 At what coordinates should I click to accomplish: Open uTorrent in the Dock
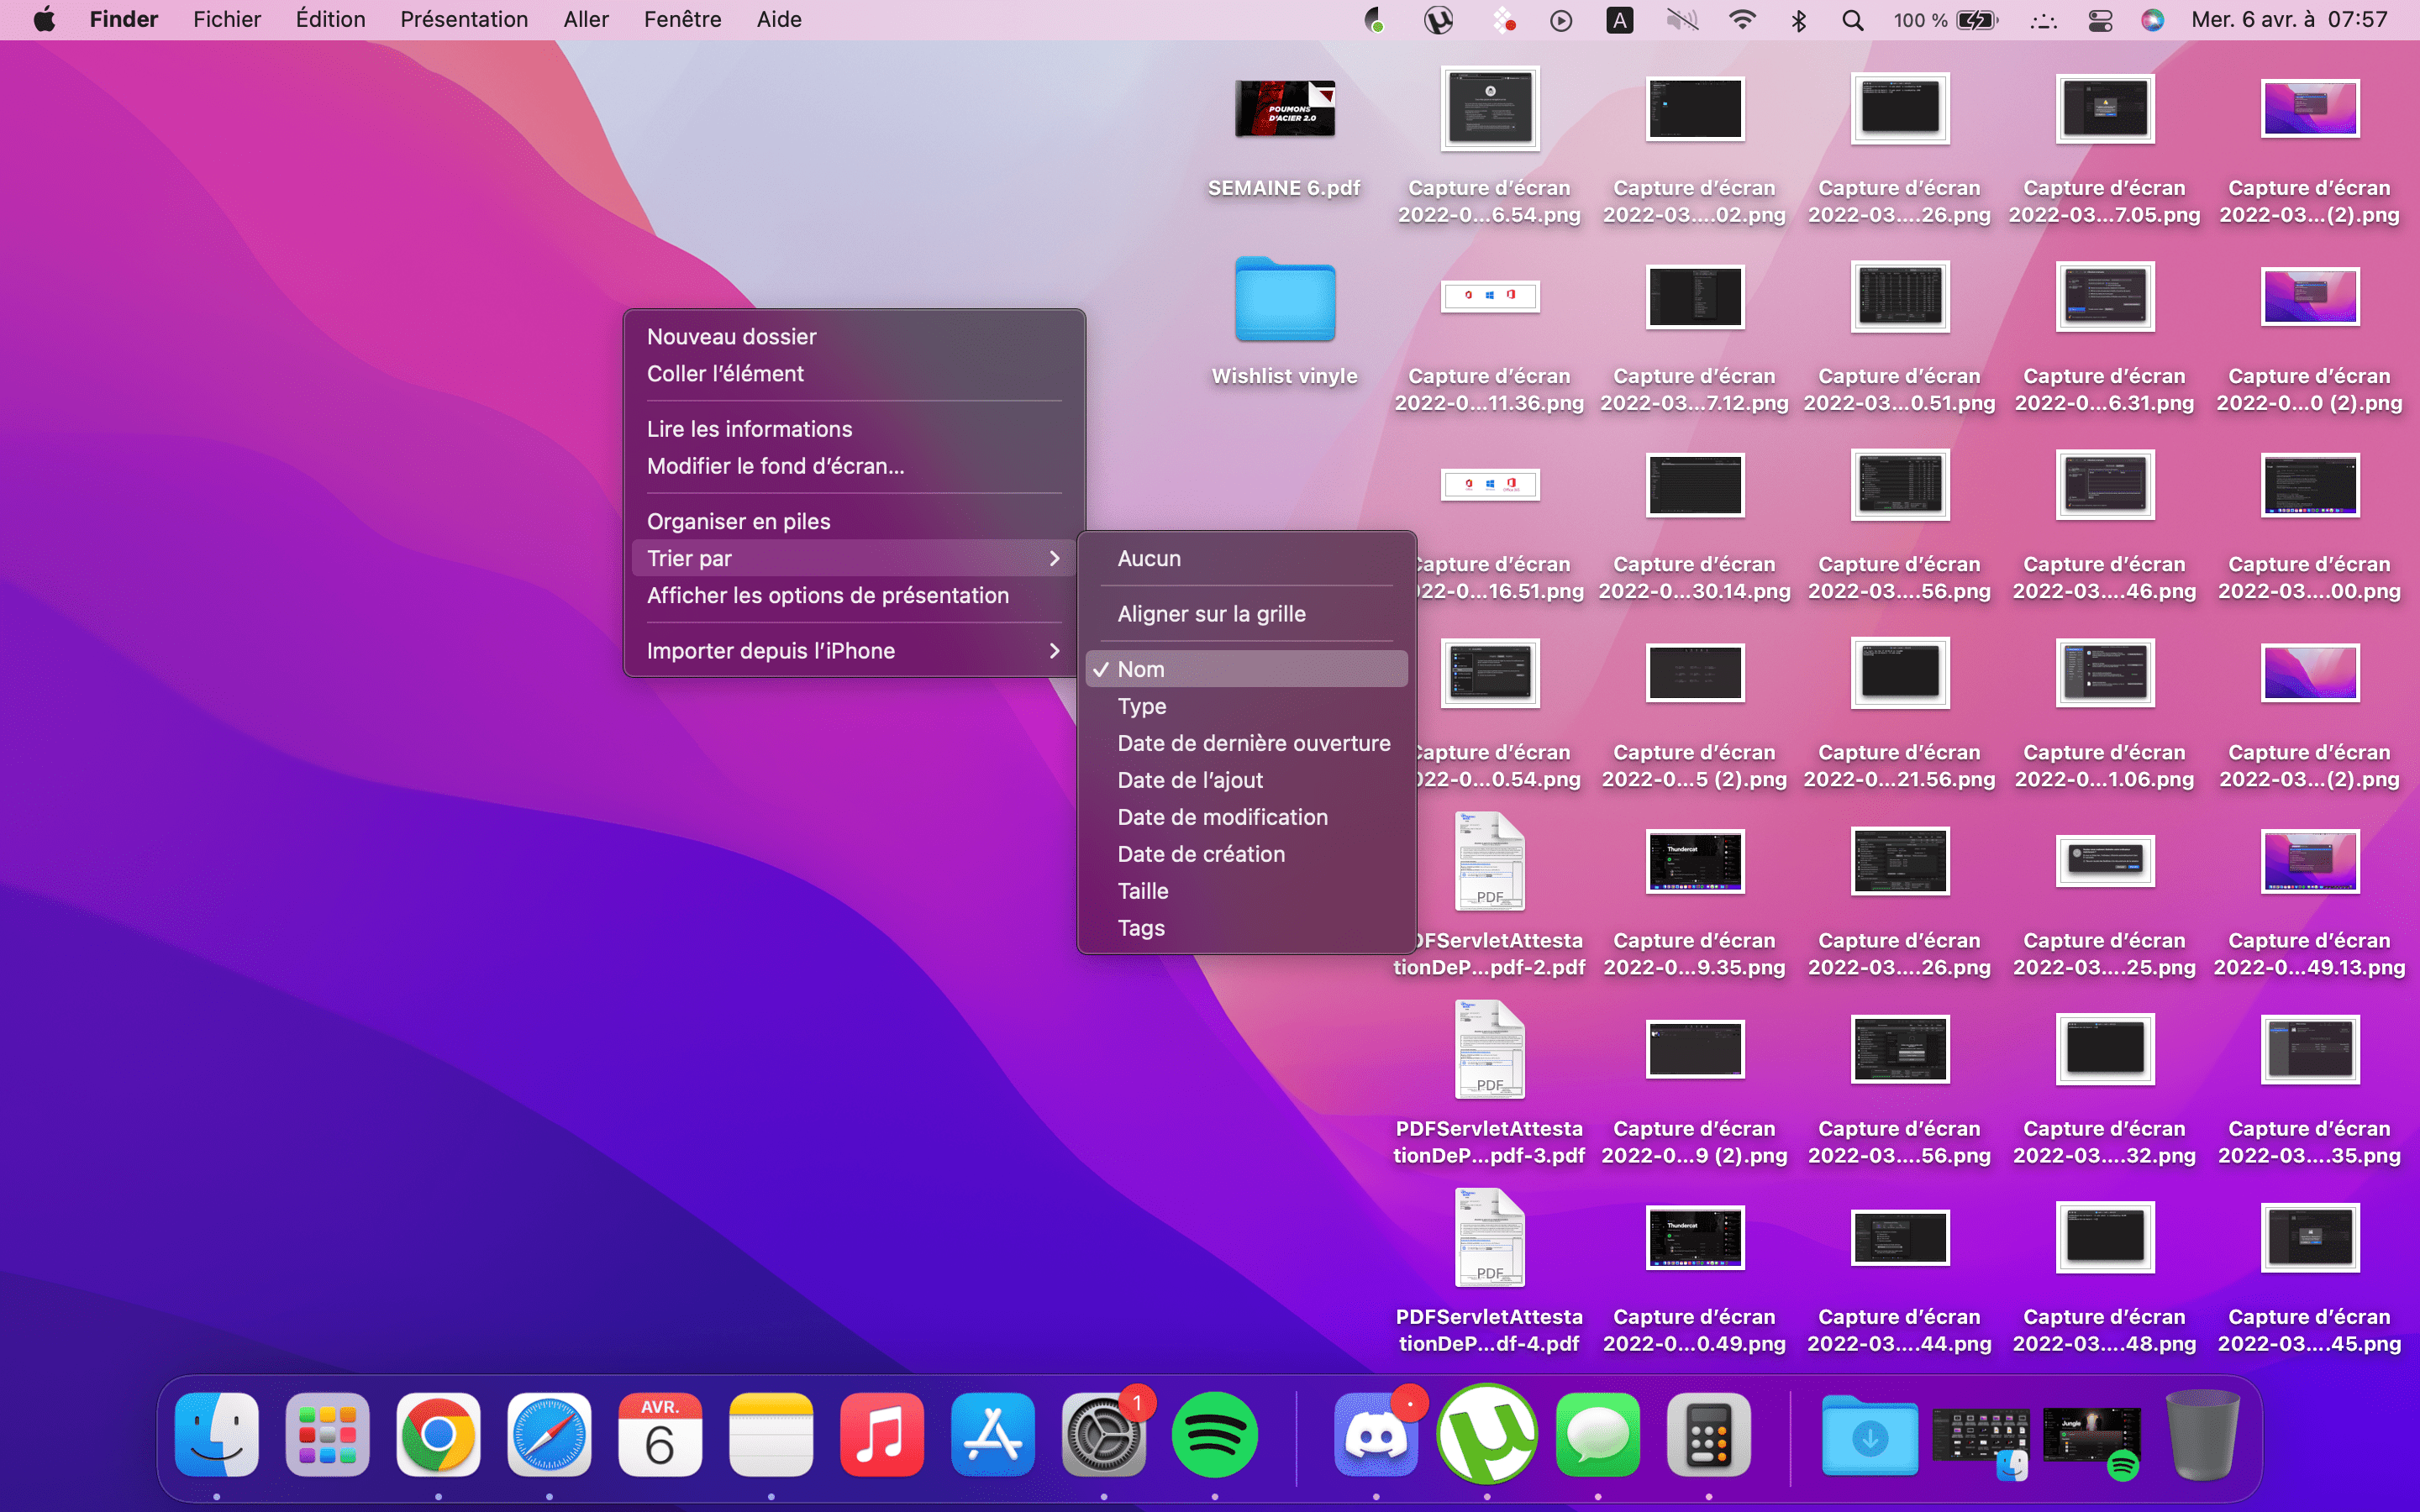1487,1435
